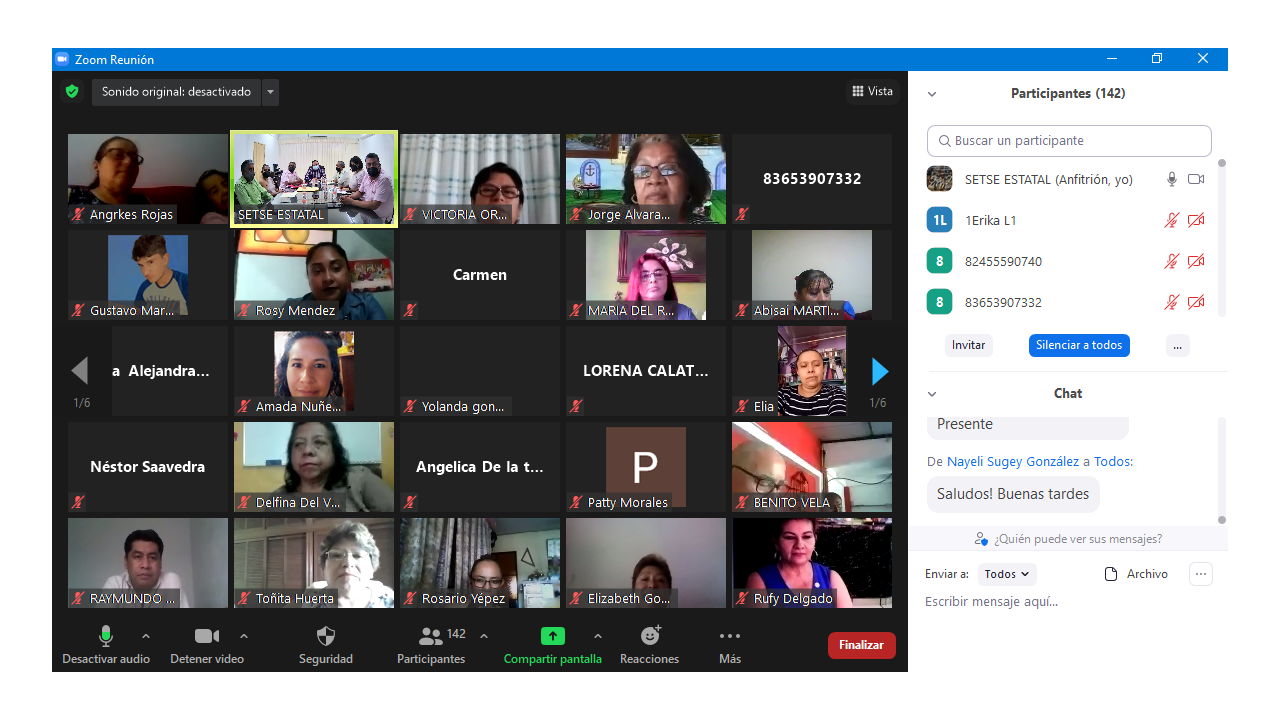
Task: Open the more options button beside Silenciar
Action: coord(1177,345)
